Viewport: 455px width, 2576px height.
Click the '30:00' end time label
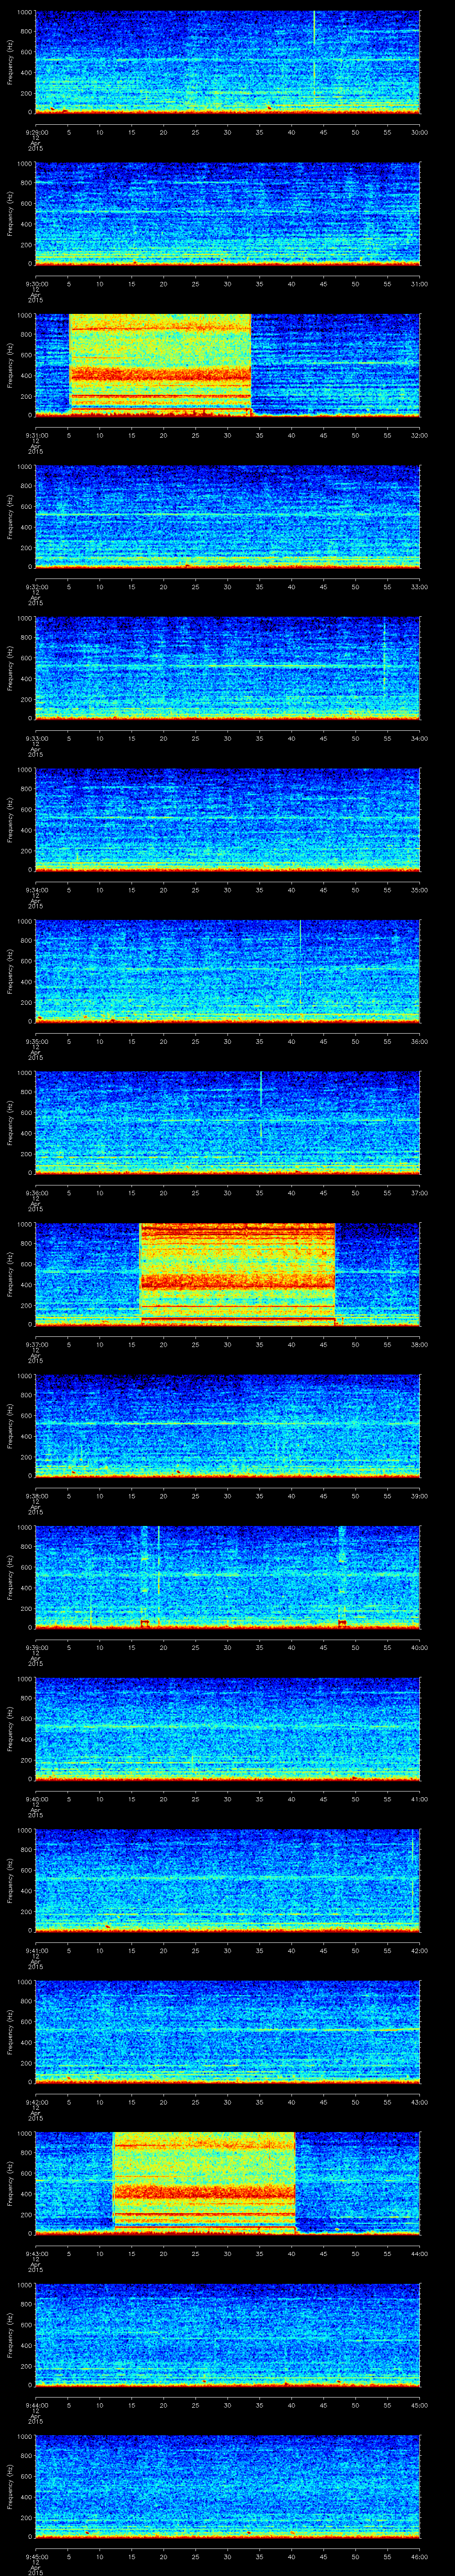coord(420,132)
